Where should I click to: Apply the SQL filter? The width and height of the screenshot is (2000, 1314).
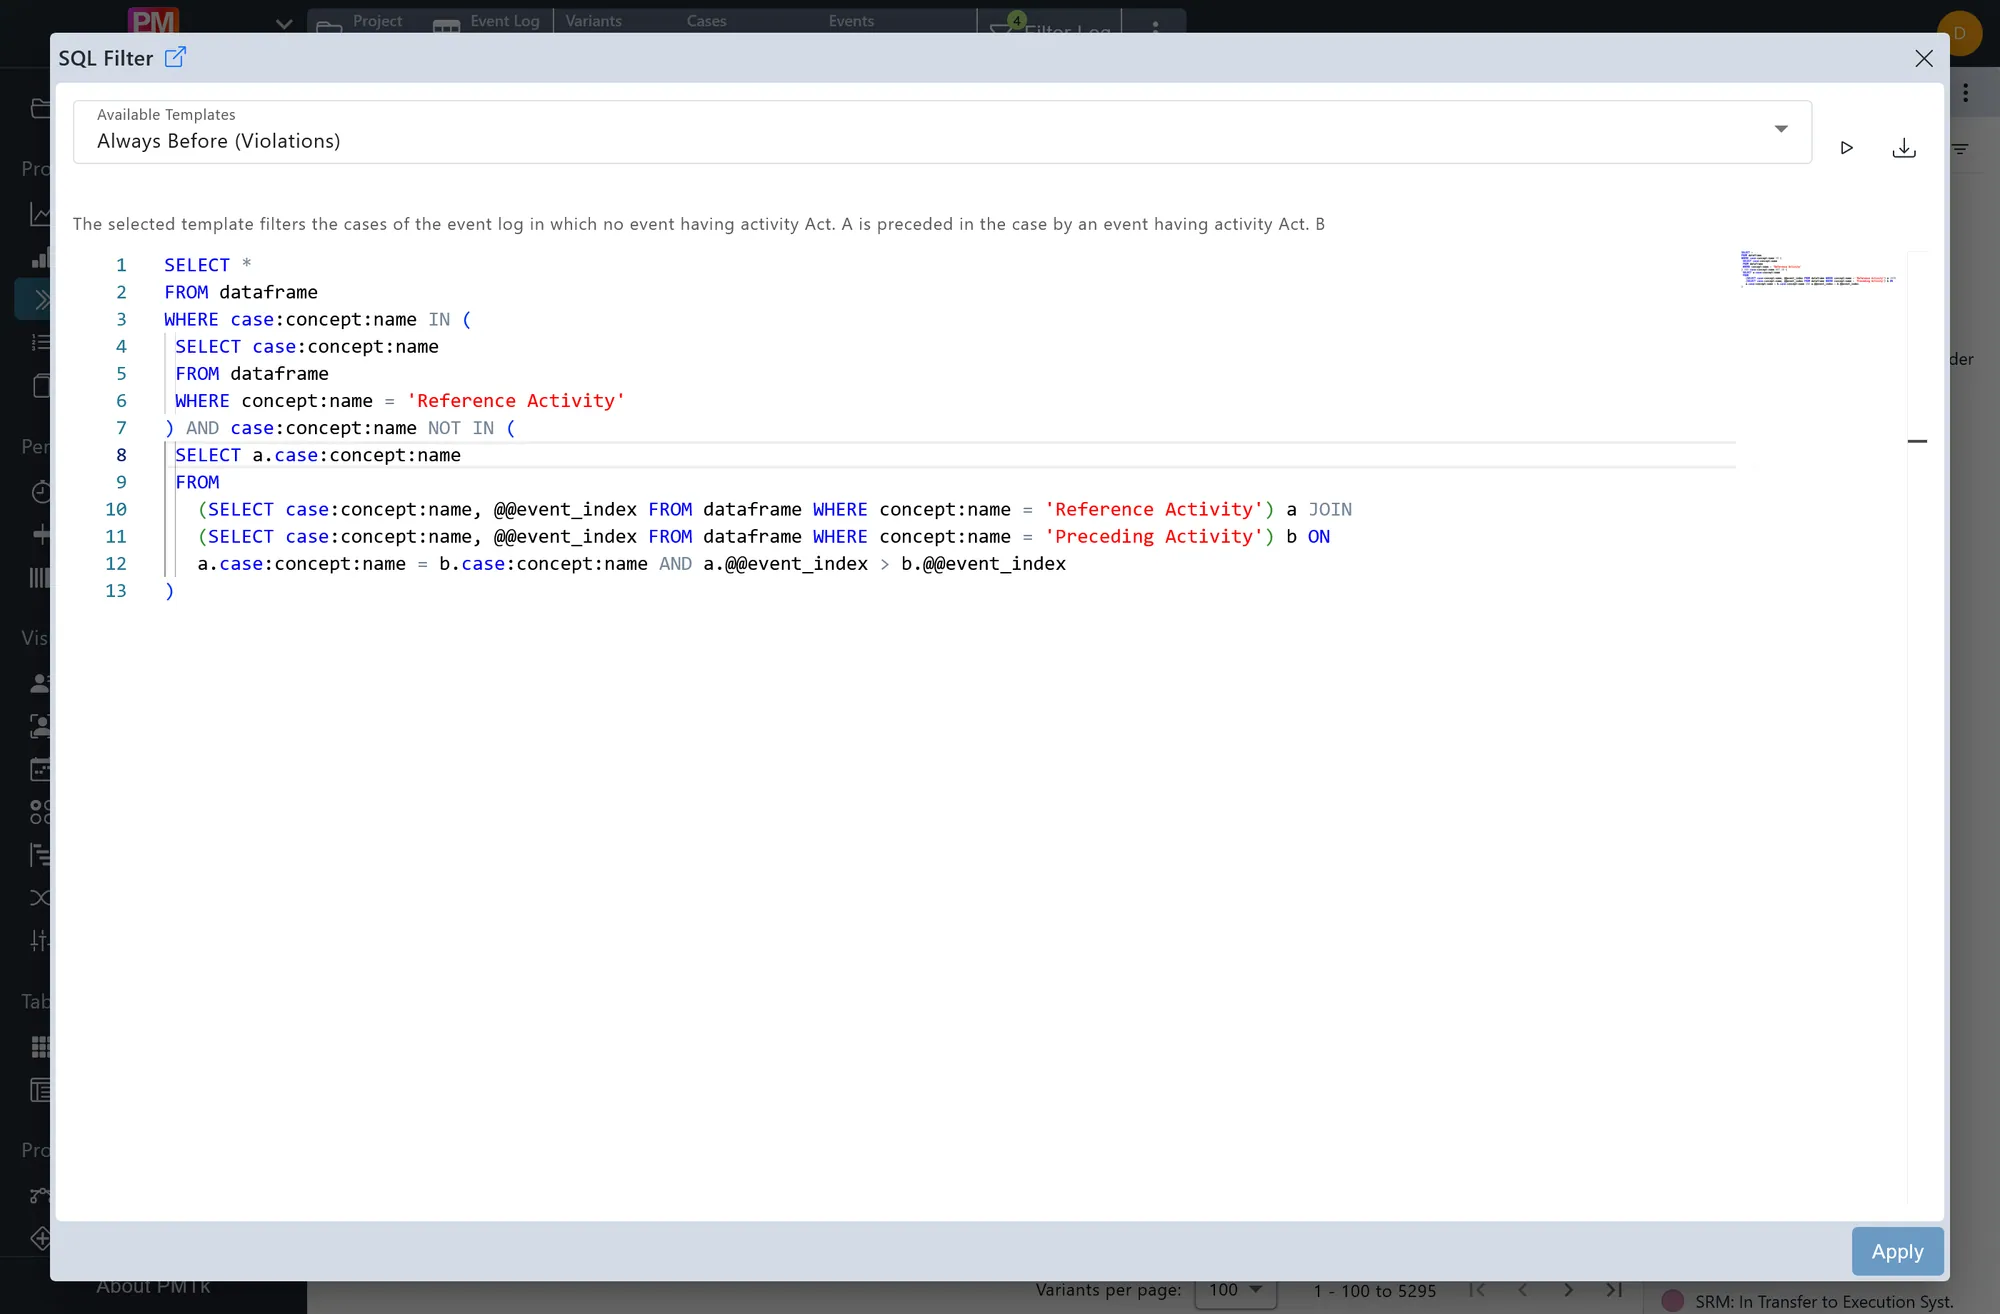click(1897, 1251)
